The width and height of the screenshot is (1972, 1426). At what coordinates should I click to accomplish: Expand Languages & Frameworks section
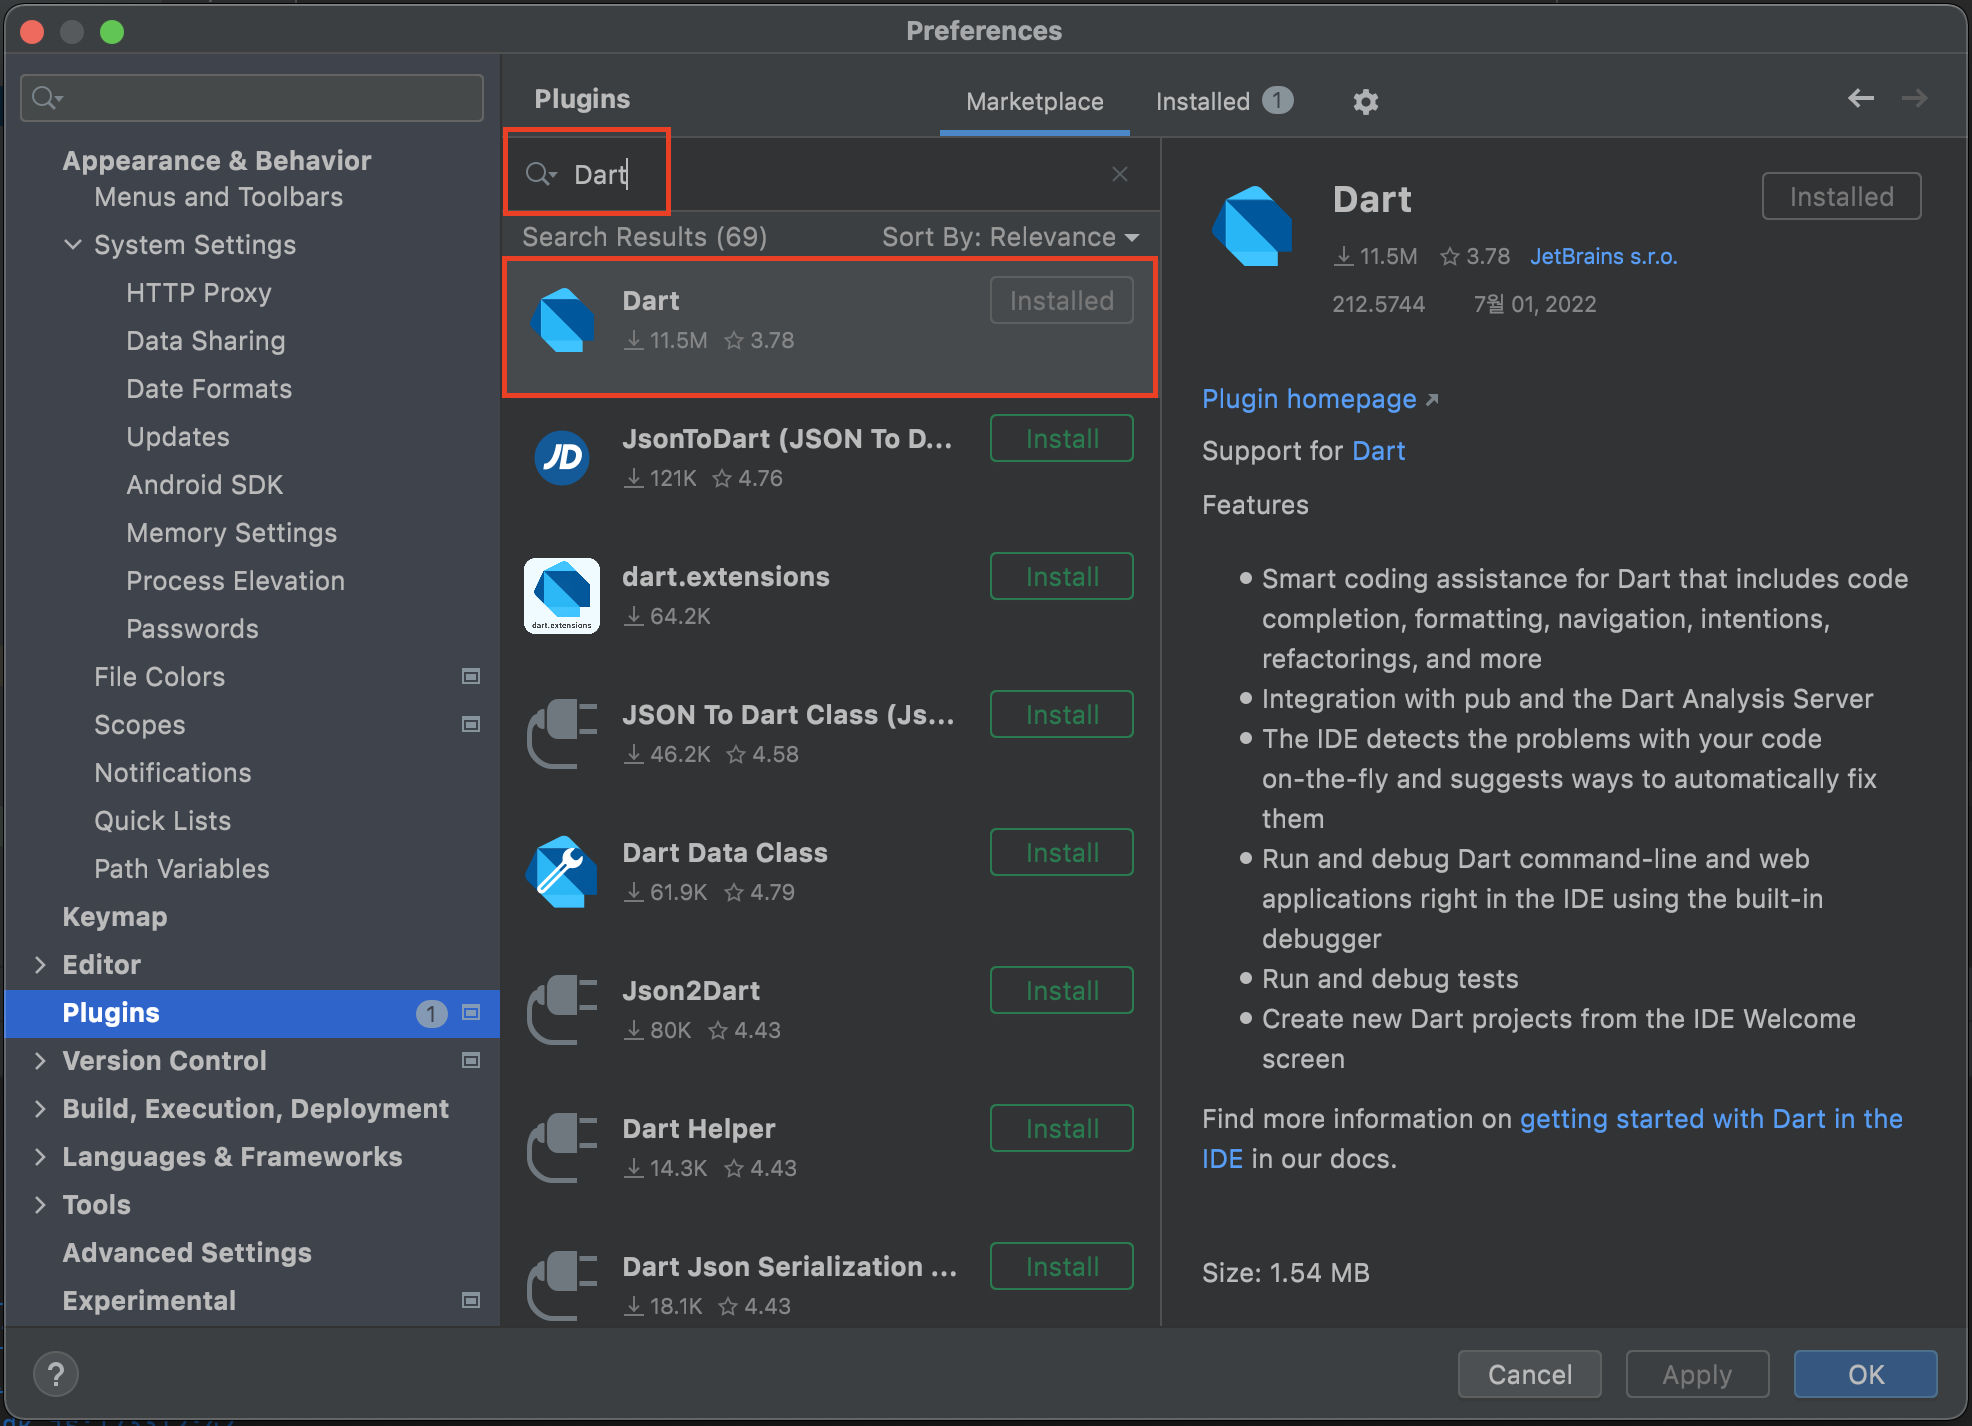[40, 1157]
